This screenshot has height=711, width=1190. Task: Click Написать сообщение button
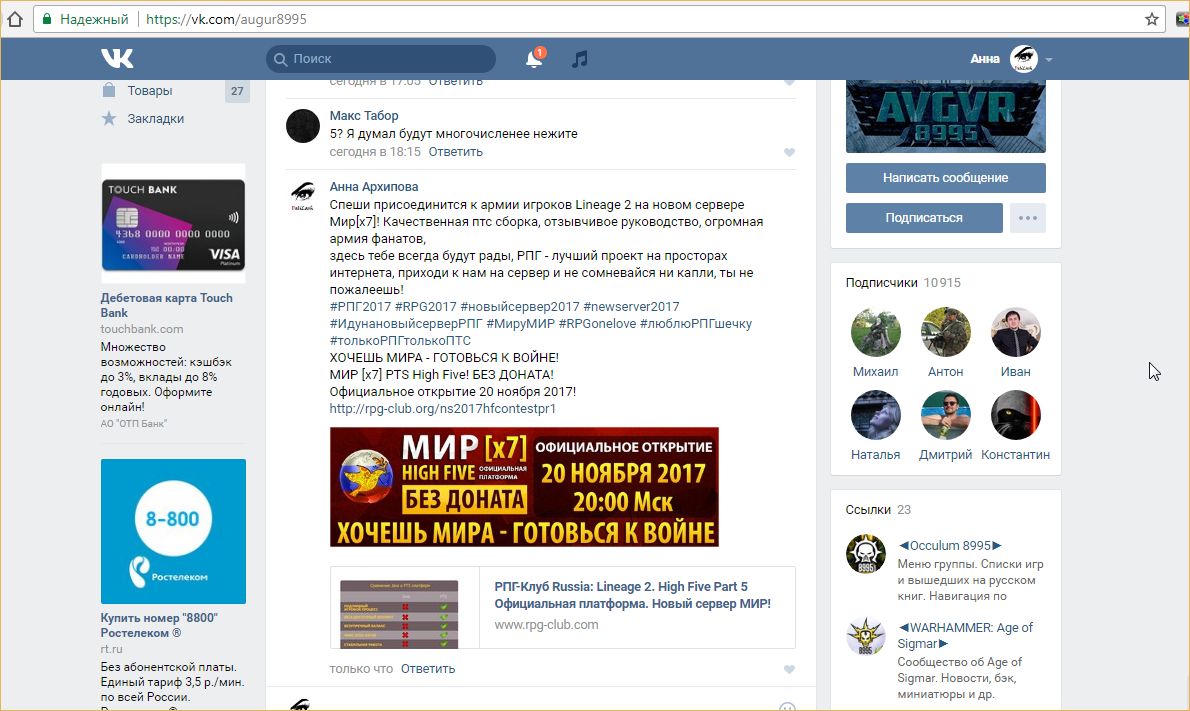point(946,178)
